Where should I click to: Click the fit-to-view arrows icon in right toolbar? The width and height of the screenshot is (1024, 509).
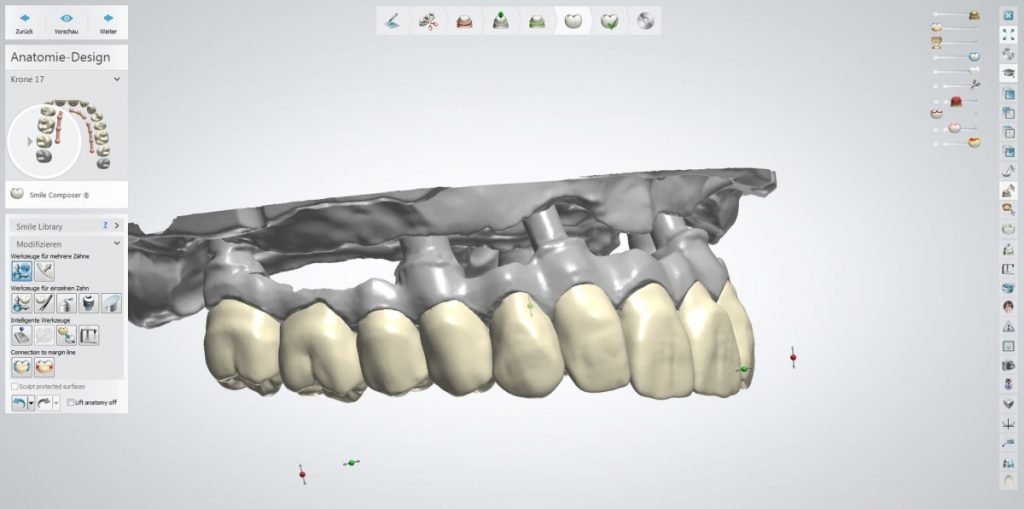click(x=1007, y=34)
